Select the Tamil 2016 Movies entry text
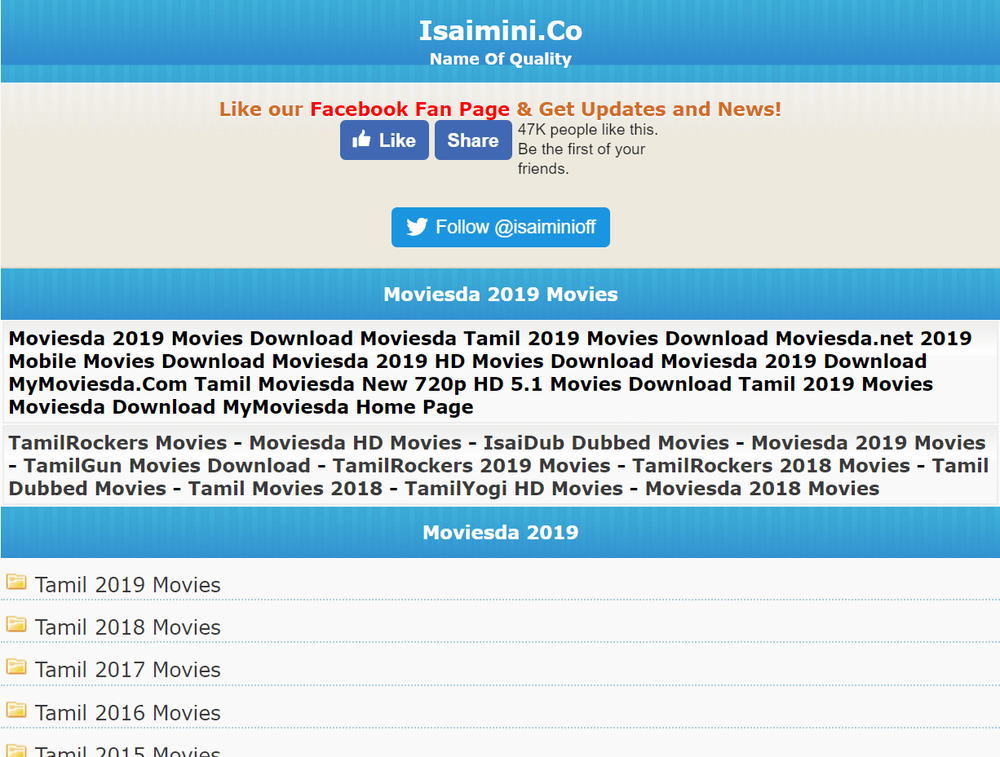The height and width of the screenshot is (757, 1000). coord(128,713)
